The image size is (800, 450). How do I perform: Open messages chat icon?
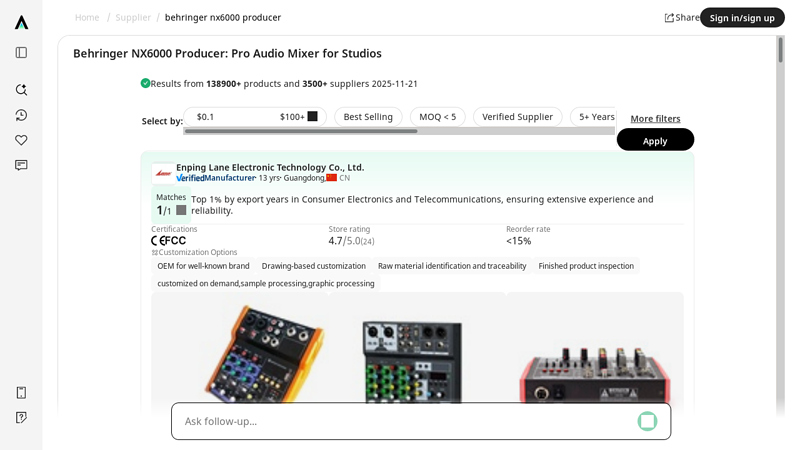pos(21,165)
